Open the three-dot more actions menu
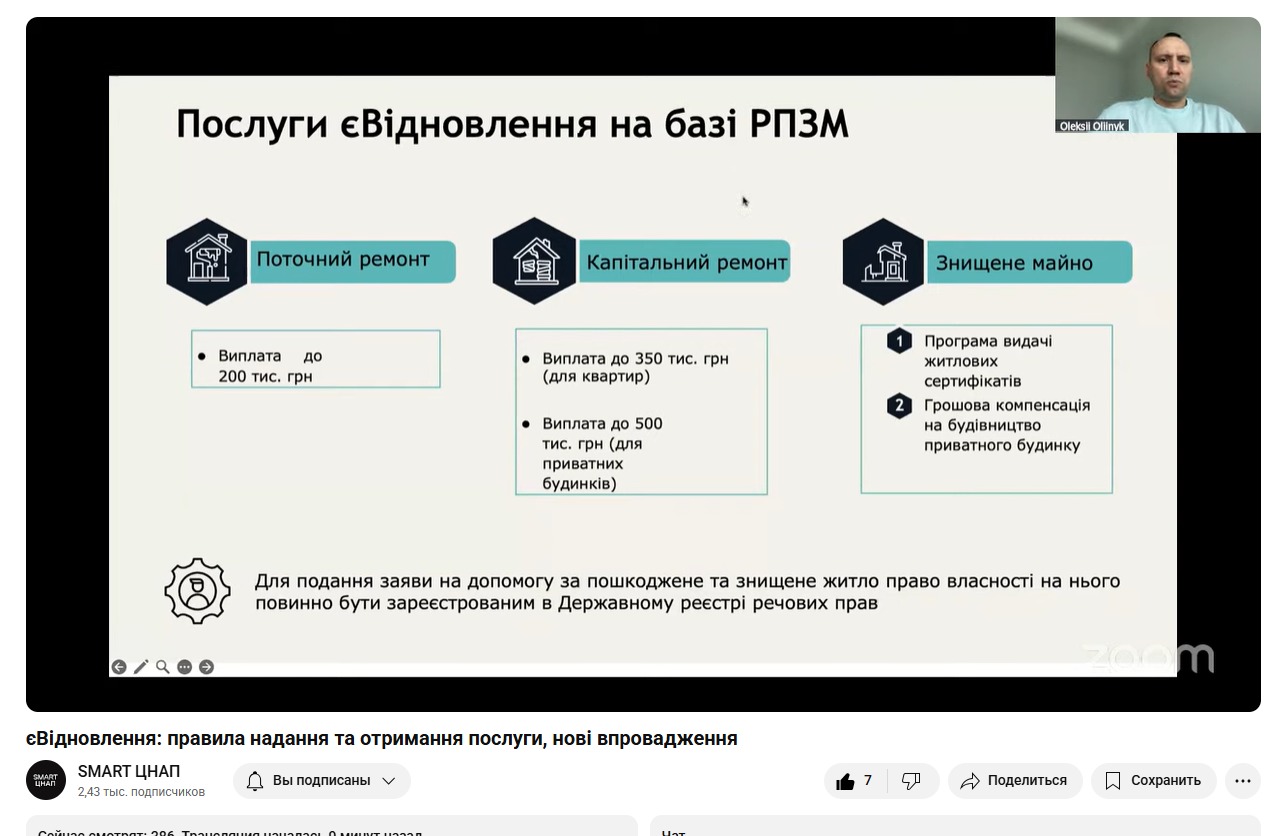The image size is (1279, 836). click(1243, 781)
